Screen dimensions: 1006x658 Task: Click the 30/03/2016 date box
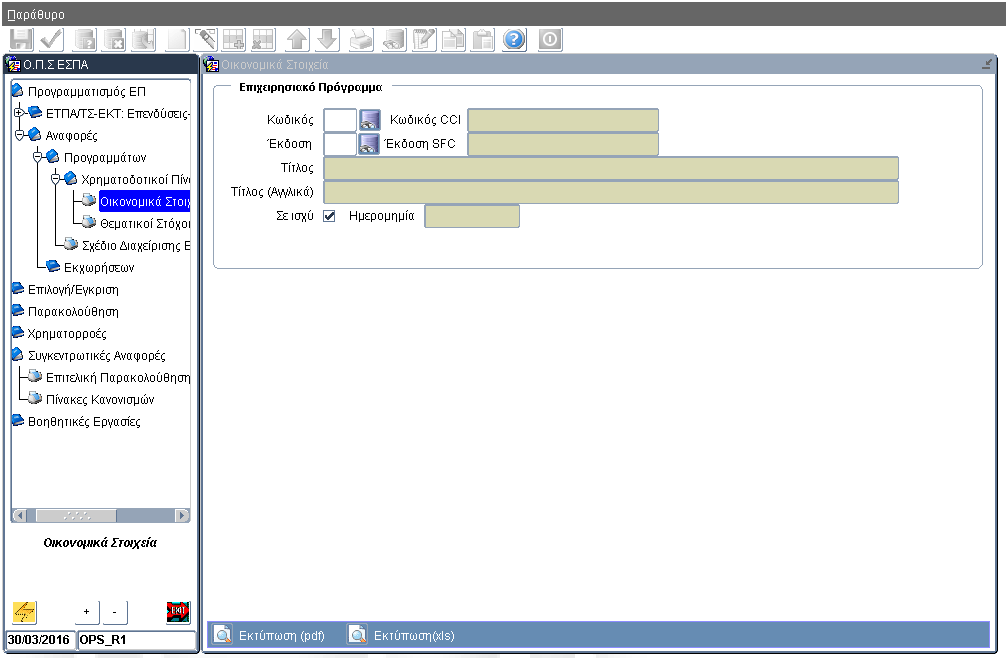pos(40,640)
